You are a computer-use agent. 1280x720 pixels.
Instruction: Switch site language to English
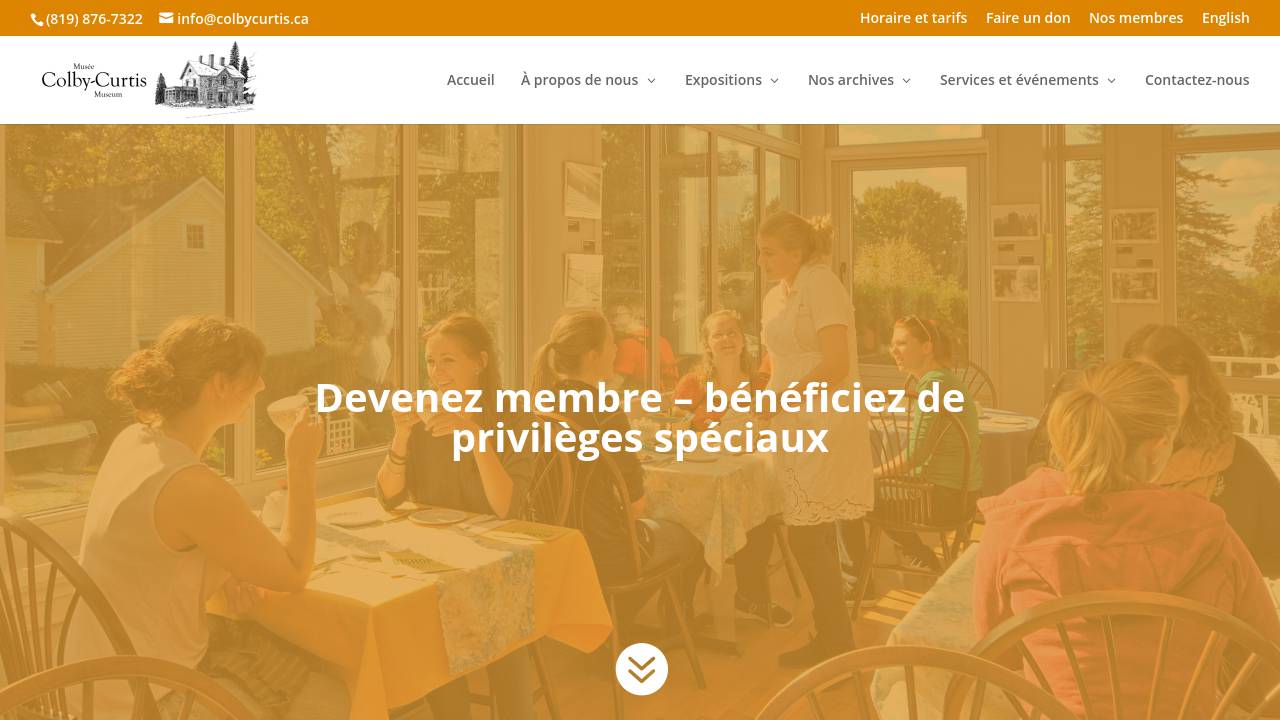[x=1225, y=18]
